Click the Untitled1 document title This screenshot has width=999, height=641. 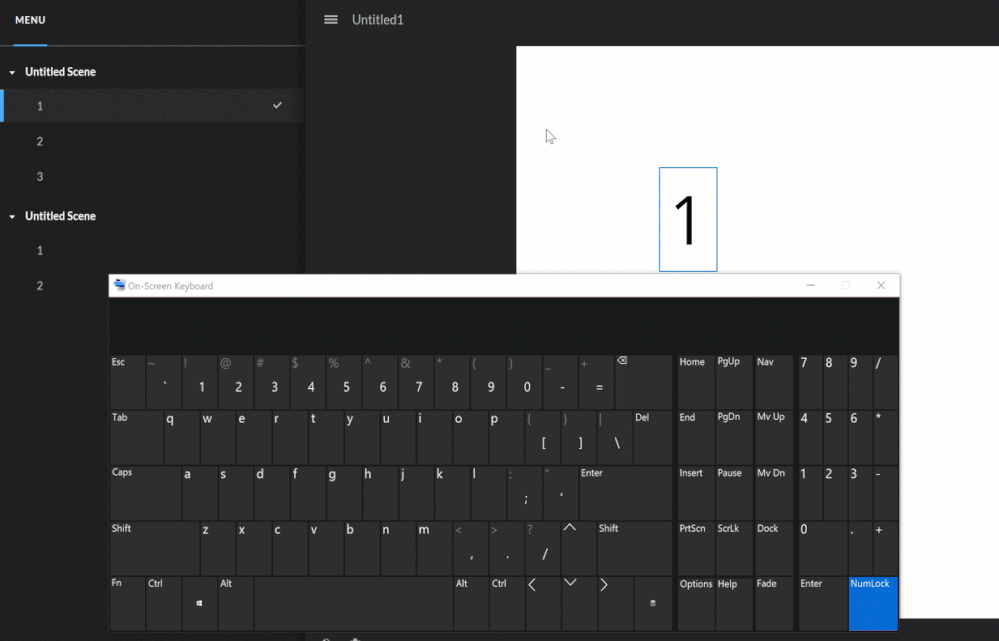pyautogui.click(x=378, y=20)
